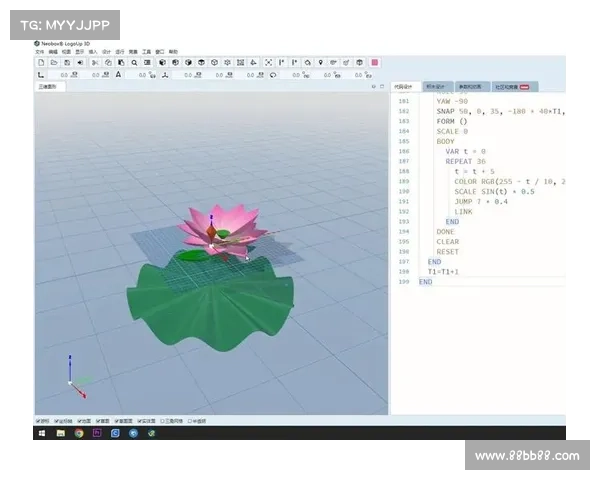600x480 pixels.
Task: Open Chrome from the taskbar
Action: (x=79, y=433)
